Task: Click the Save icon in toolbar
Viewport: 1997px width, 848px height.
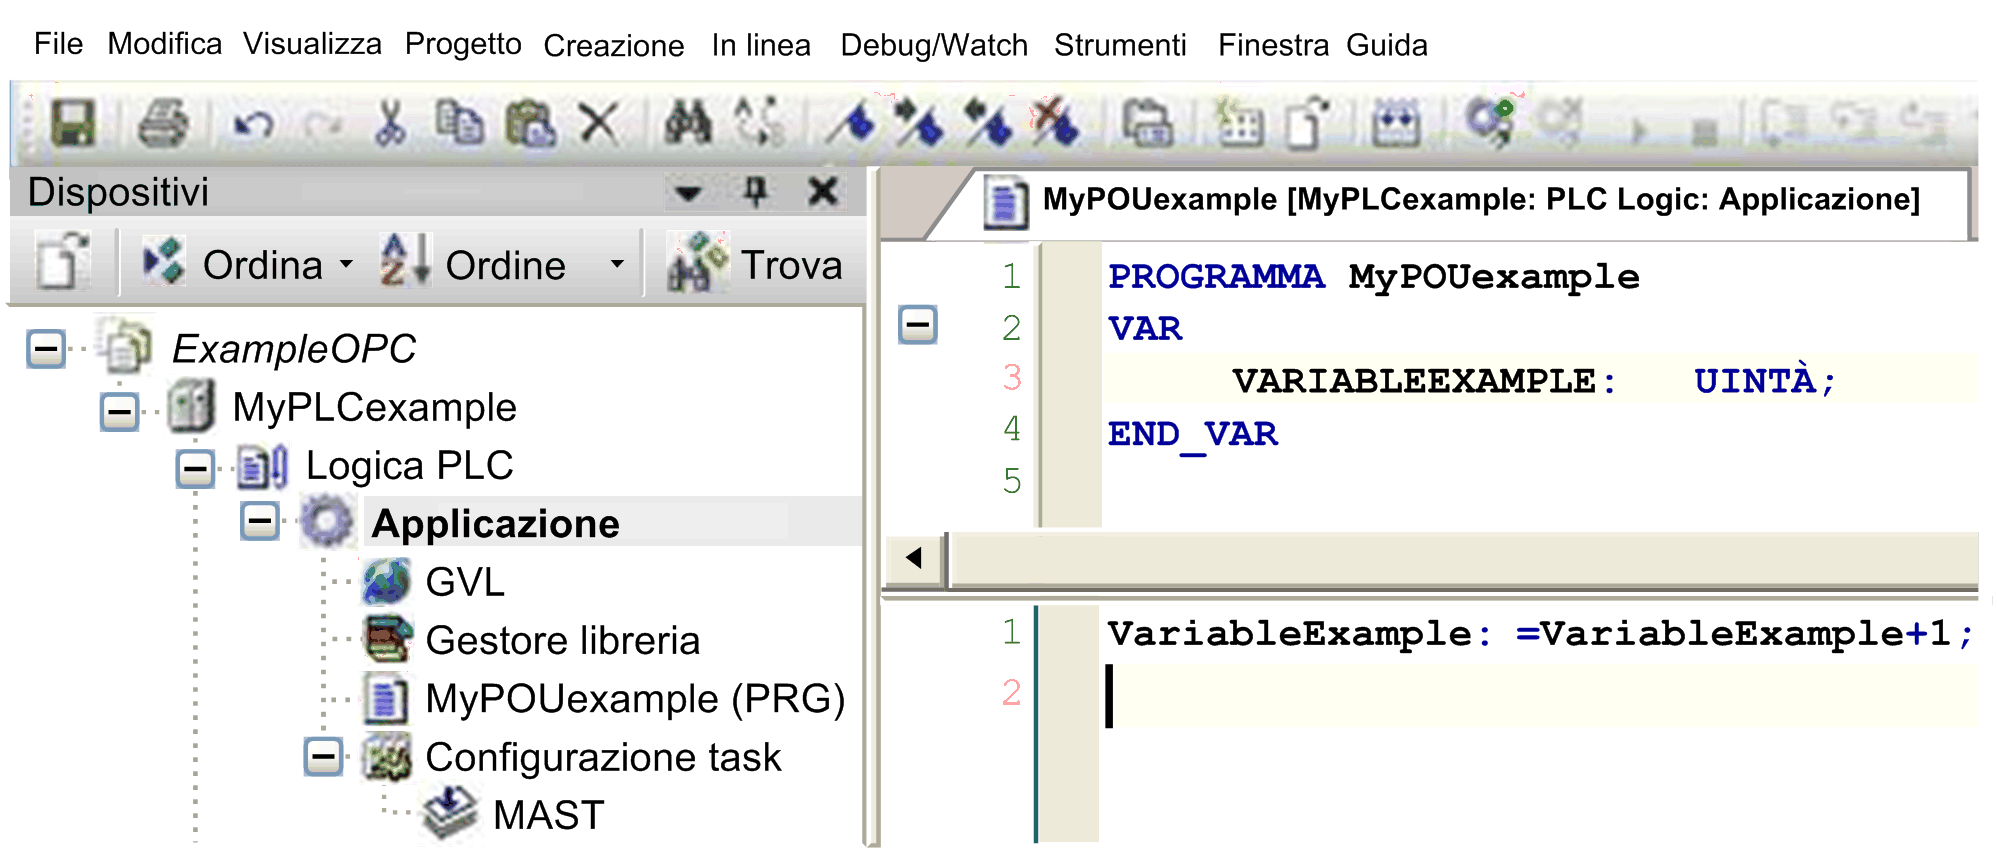Action: click(x=73, y=124)
